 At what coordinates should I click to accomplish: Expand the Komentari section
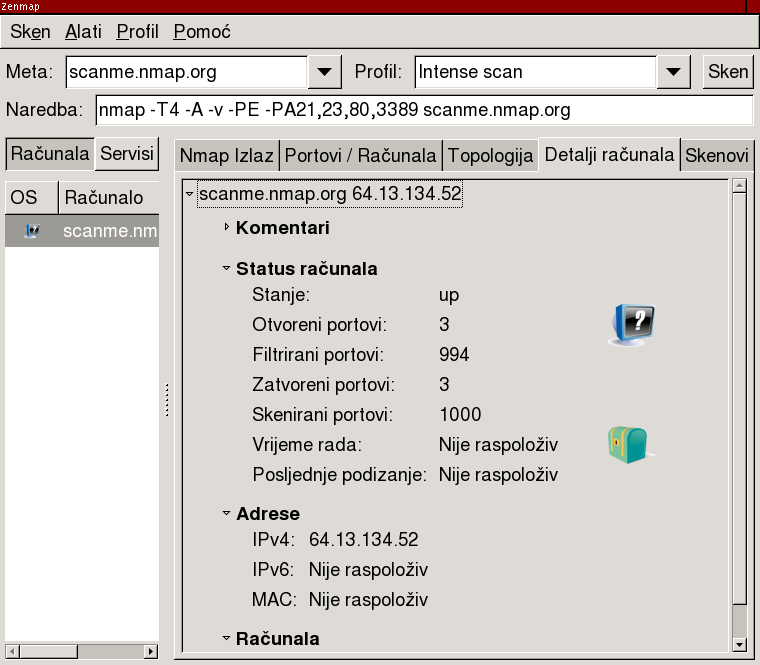click(227, 228)
